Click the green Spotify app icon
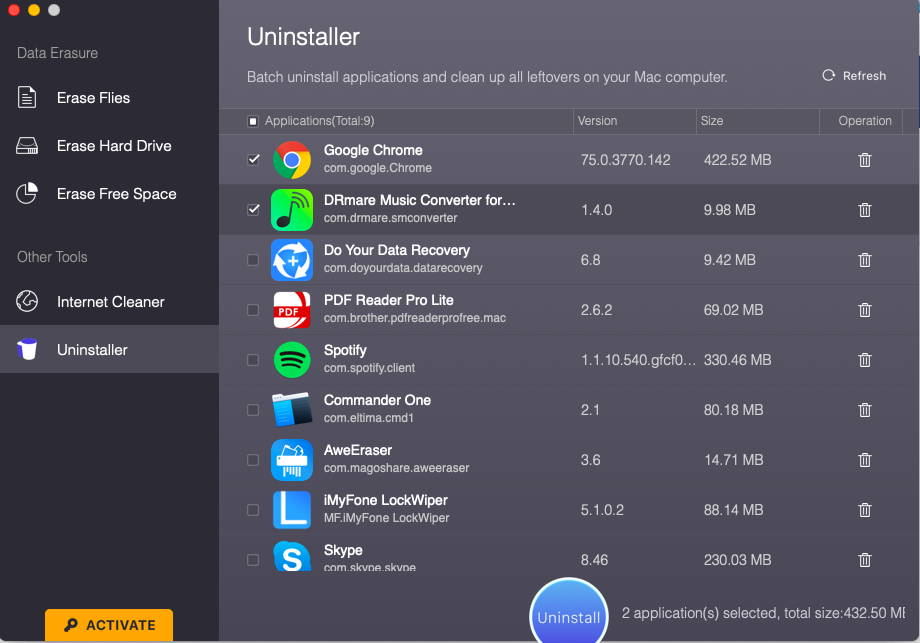 coord(292,360)
